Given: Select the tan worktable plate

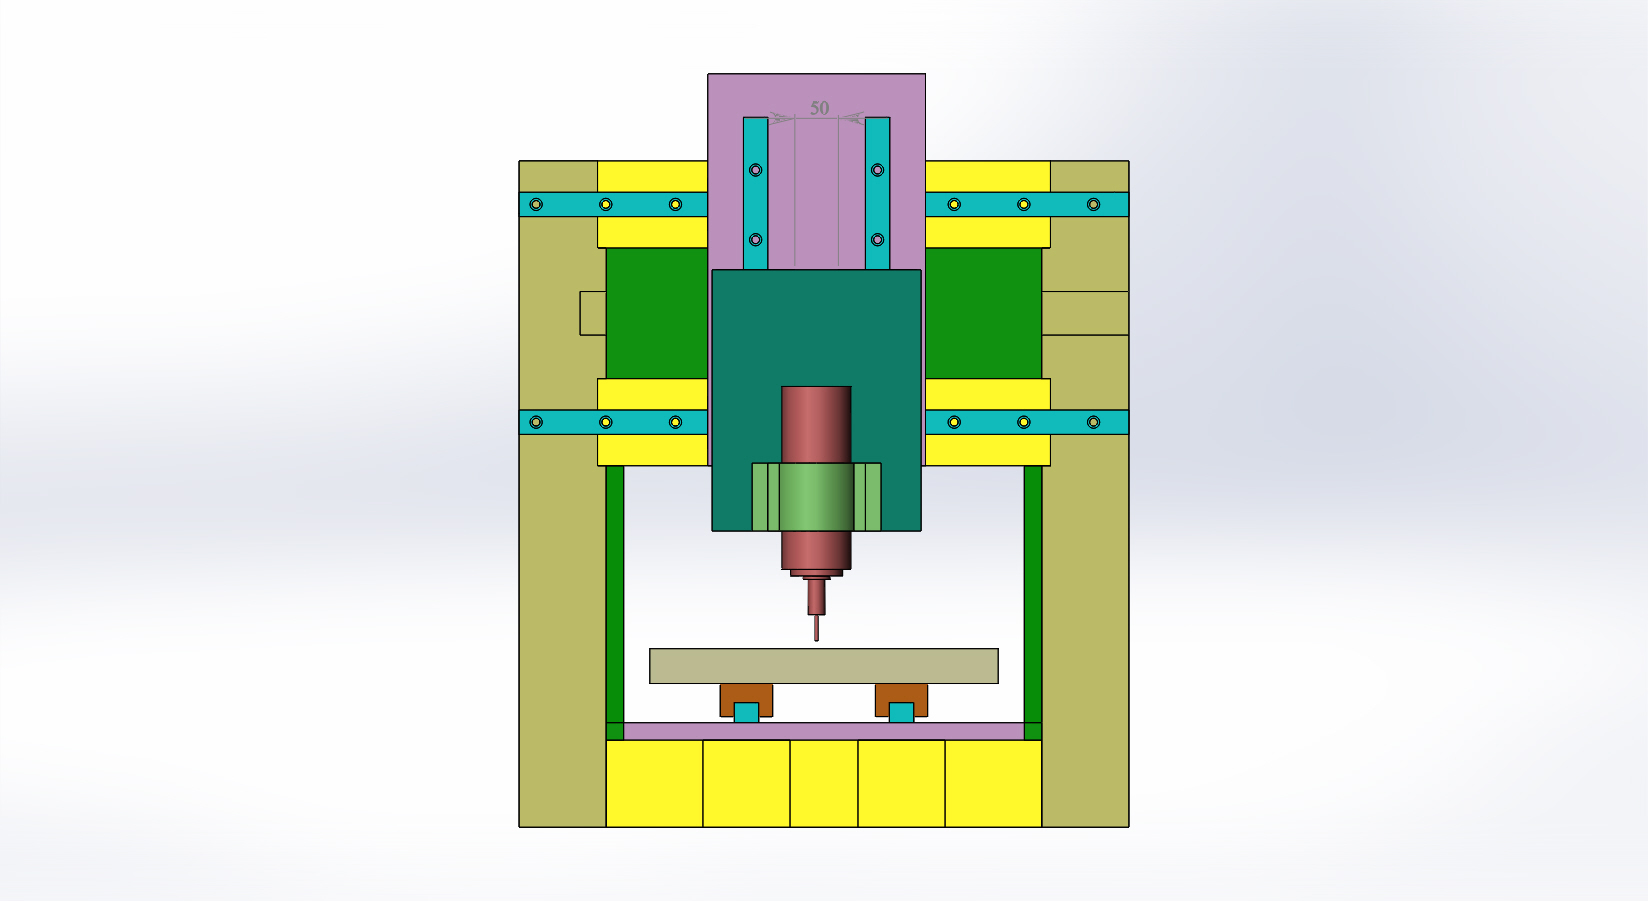Looking at the screenshot, I should (824, 666).
